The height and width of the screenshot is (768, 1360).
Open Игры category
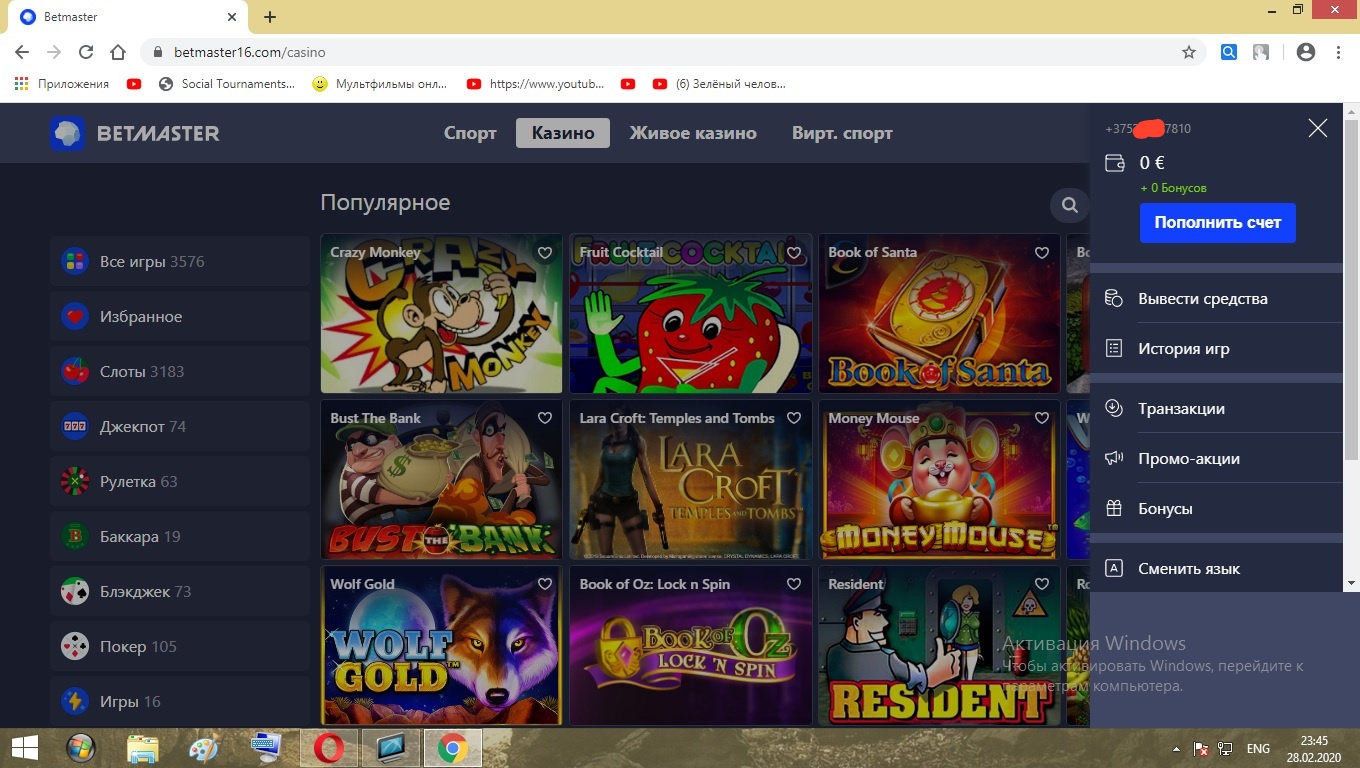(x=180, y=702)
